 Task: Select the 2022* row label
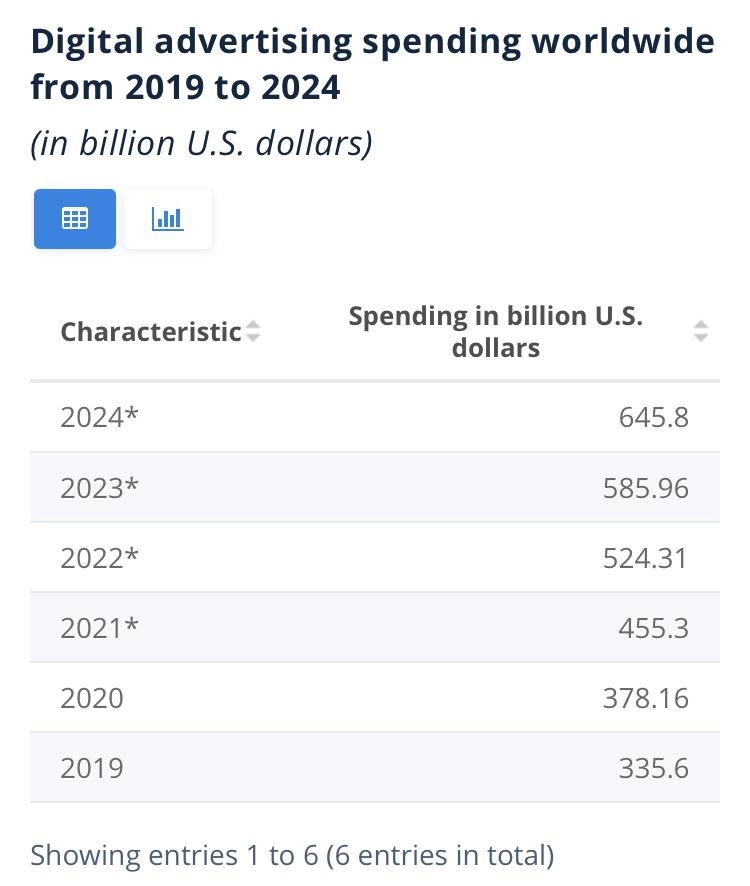click(99, 558)
